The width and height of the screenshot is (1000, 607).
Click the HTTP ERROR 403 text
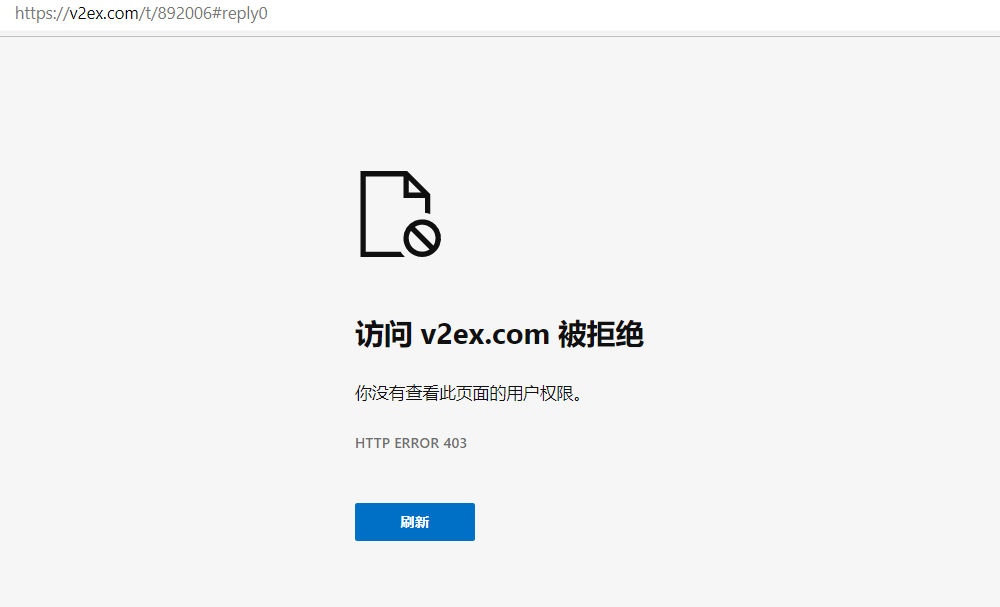411,443
